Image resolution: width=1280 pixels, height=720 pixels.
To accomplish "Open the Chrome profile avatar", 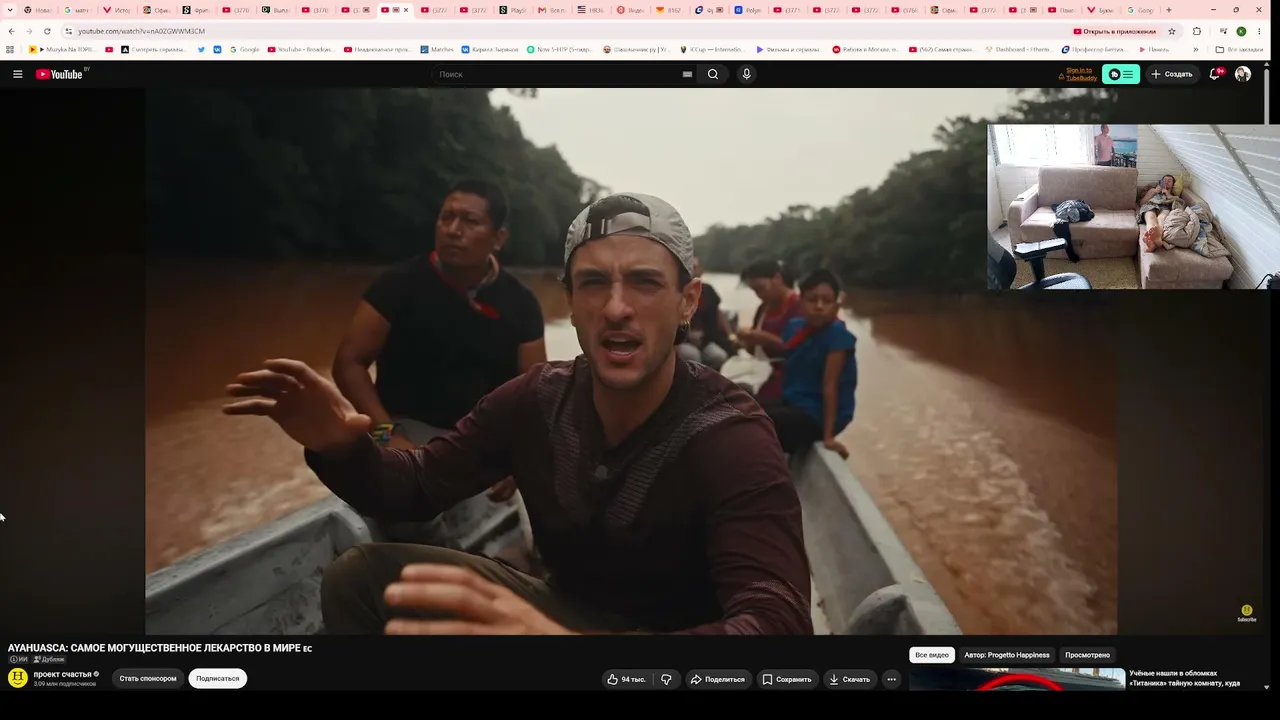I will 1241,31.
